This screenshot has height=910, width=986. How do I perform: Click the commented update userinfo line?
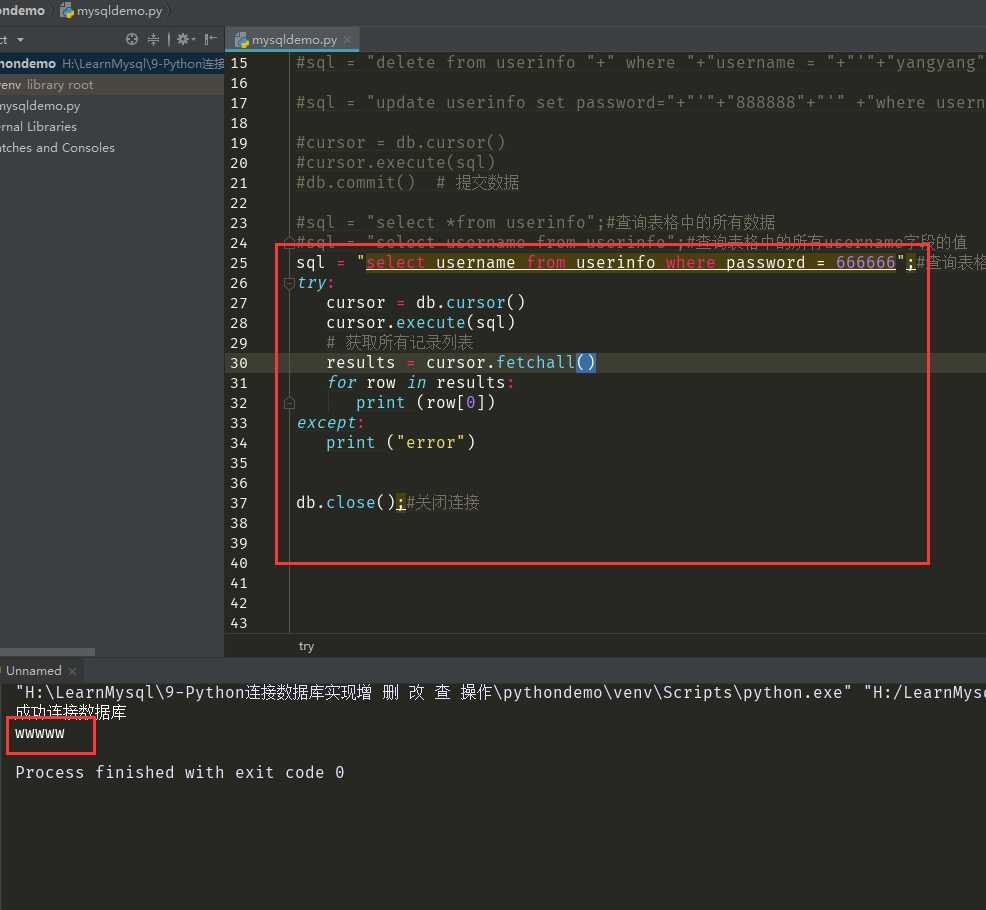640,103
